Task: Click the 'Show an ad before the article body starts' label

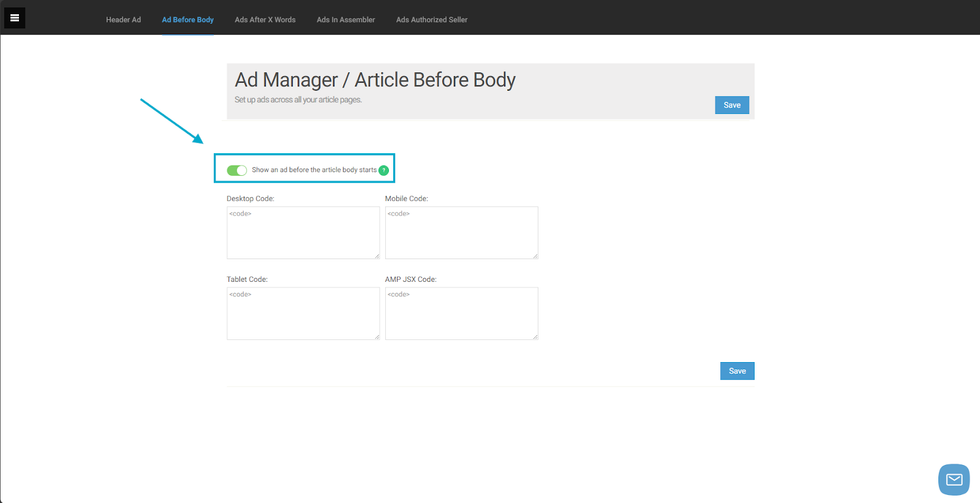Action: pyautogui.click(x=314, y=170)
